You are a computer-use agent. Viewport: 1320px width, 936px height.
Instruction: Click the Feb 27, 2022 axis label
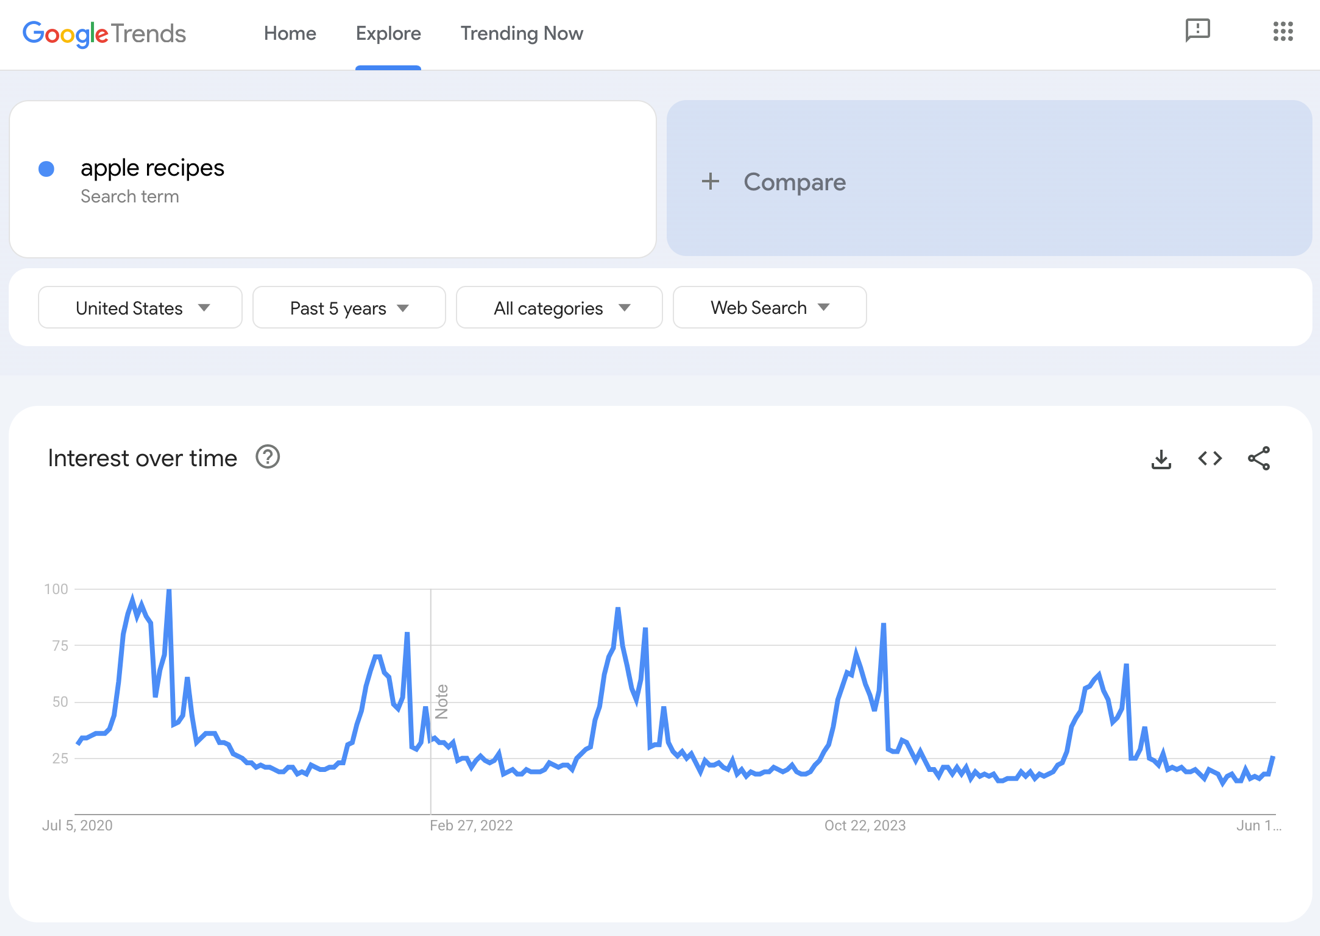tap(471, 826)
